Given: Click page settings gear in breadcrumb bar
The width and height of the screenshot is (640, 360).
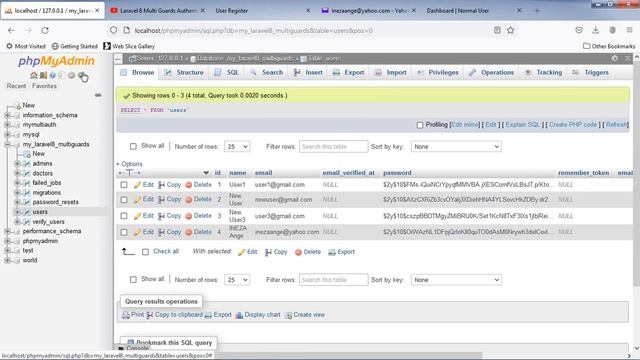Looking at the screenshot, I should pyautogui.click(x=614, y=58).
